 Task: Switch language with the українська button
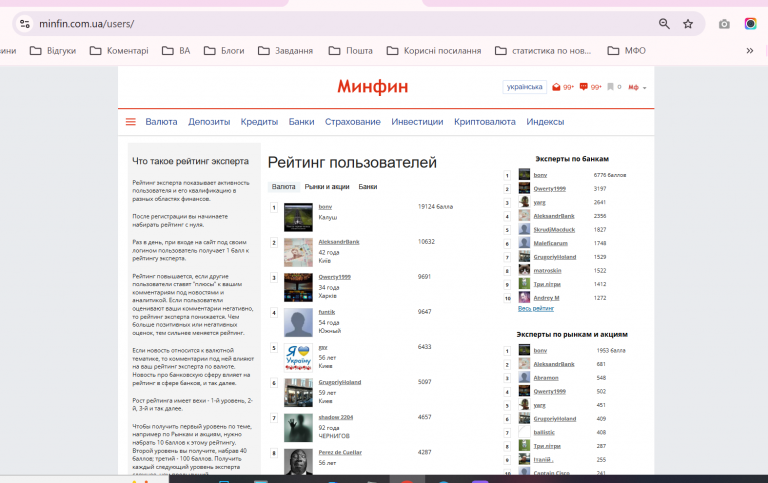coord(525,87)
